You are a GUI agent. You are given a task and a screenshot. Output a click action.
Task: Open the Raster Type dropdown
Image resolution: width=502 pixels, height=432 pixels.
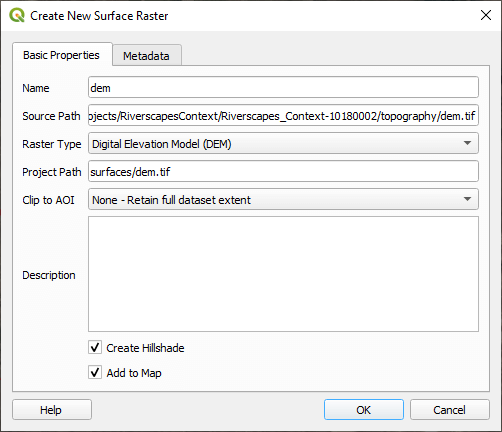(x=283, y=143)
